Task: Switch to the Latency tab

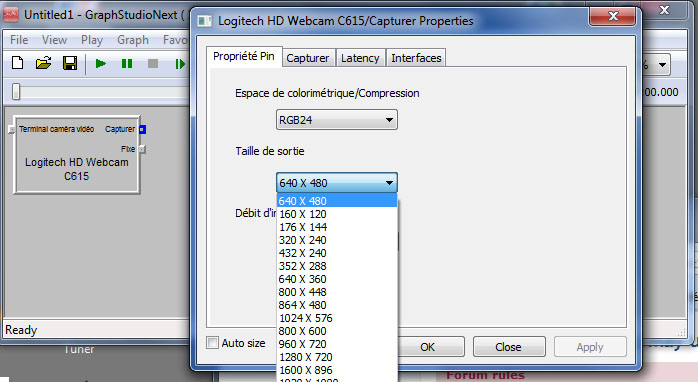Action: click(x=360, y=58)
